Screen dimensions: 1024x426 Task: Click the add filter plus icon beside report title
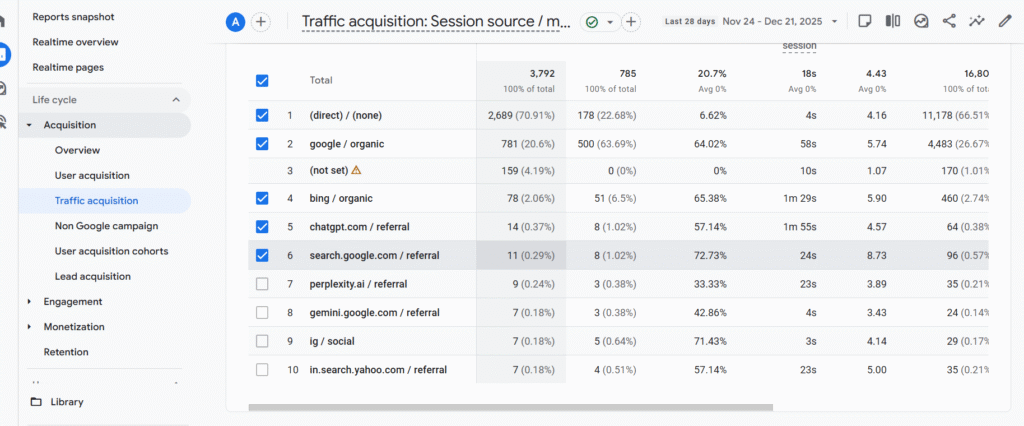(631, 22)
